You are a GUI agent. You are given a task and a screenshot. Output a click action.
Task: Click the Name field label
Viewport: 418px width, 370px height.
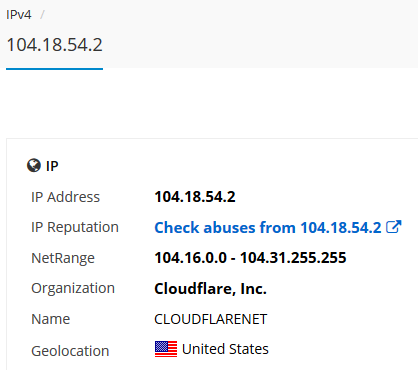click(51, 319)
